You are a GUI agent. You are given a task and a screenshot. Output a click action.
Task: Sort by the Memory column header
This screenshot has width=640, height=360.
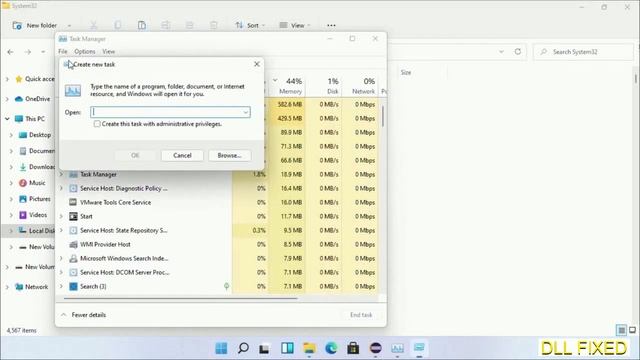290,86
